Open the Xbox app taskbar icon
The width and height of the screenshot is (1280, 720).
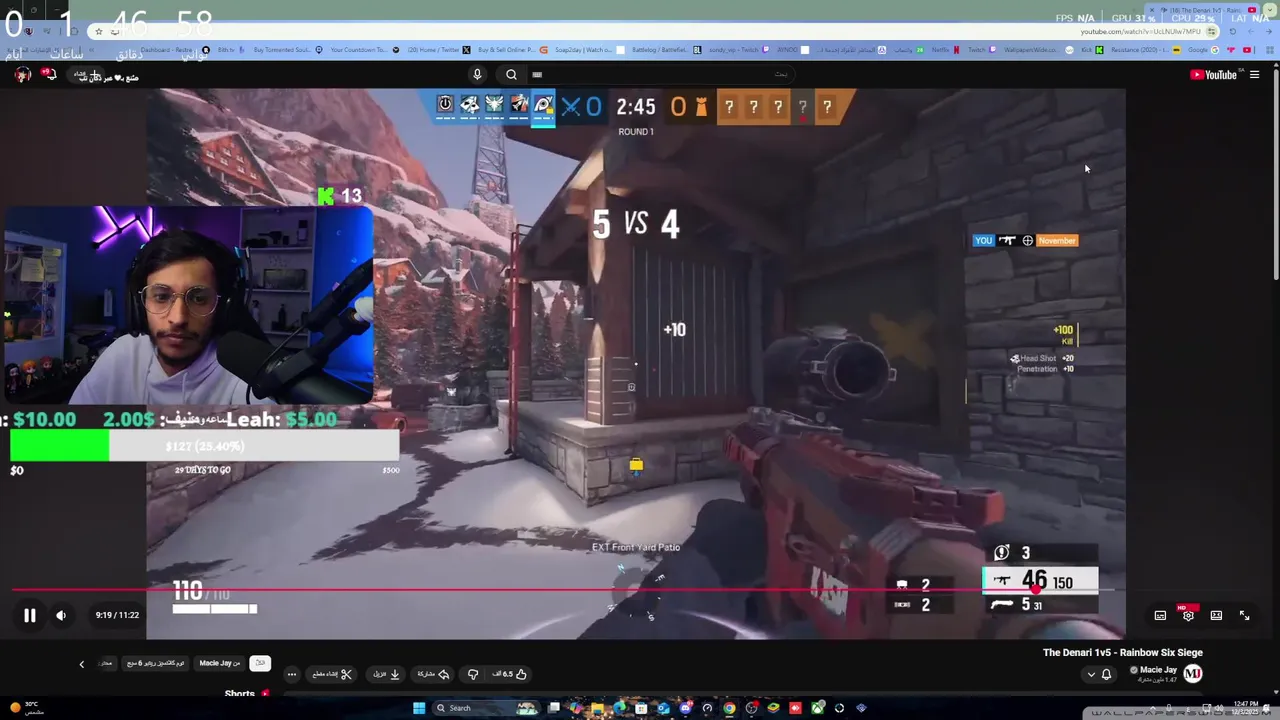(817, 708)
